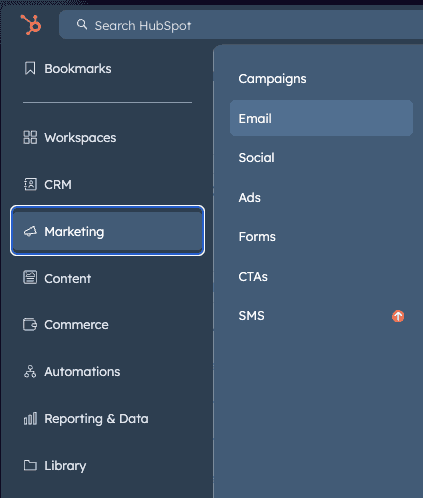Focus the Search HubSpot field
The height and width of the screenshot is (498, 423).
click(241, 25)
